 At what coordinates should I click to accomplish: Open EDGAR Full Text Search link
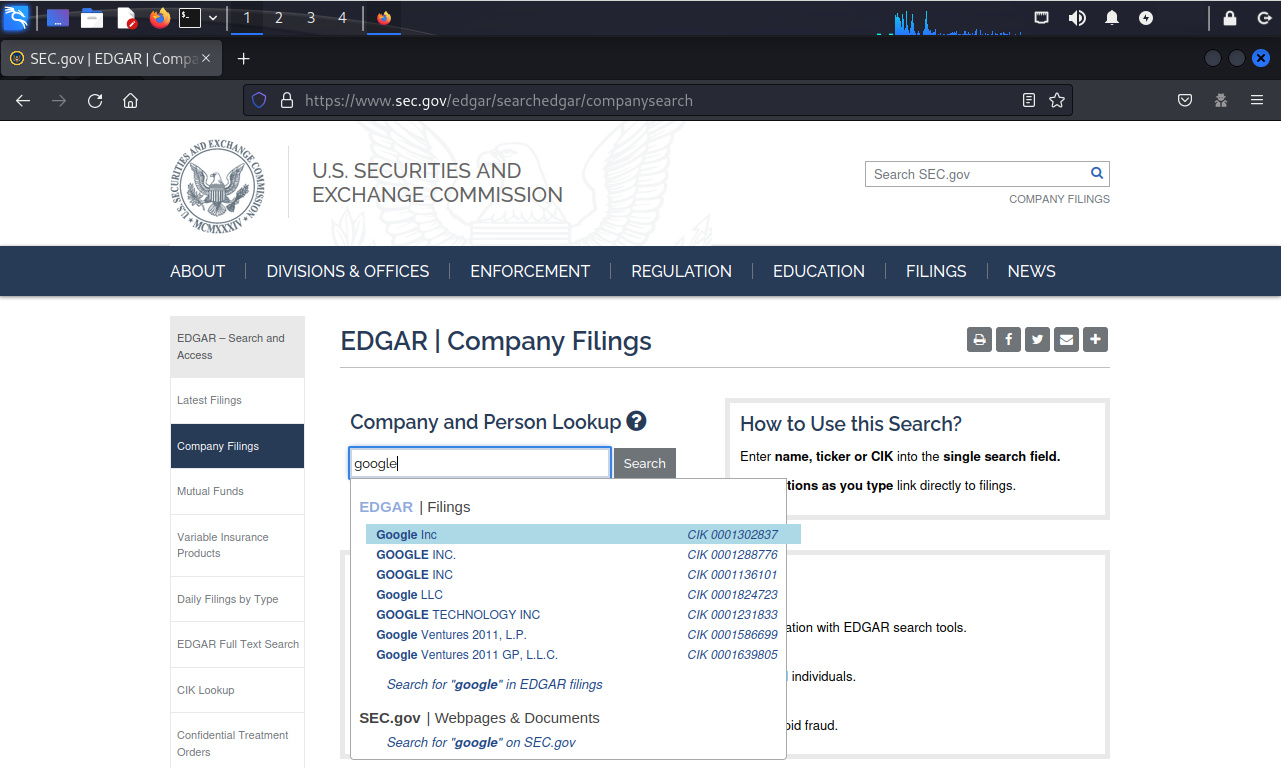[237, 644]
